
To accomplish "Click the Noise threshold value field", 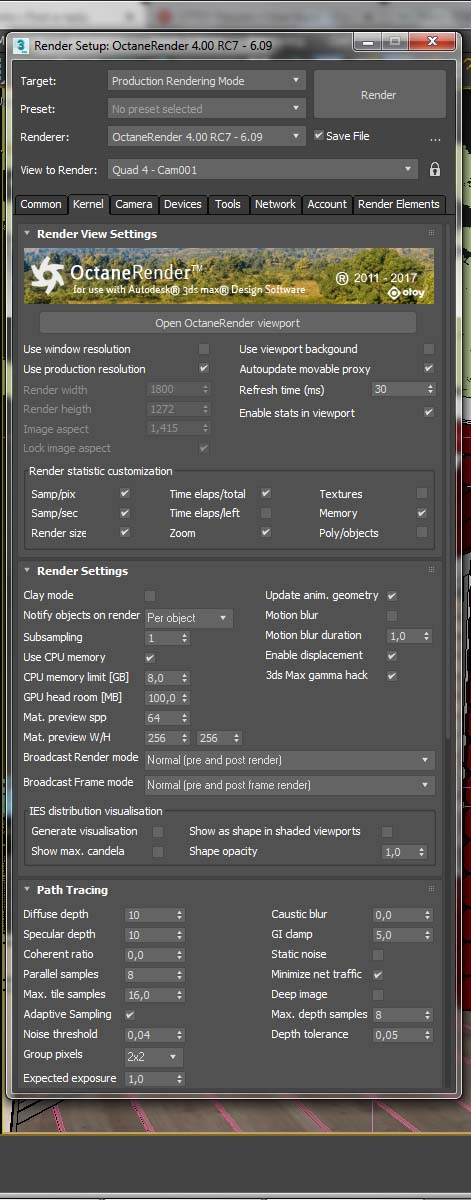I will pos(150,1035).
